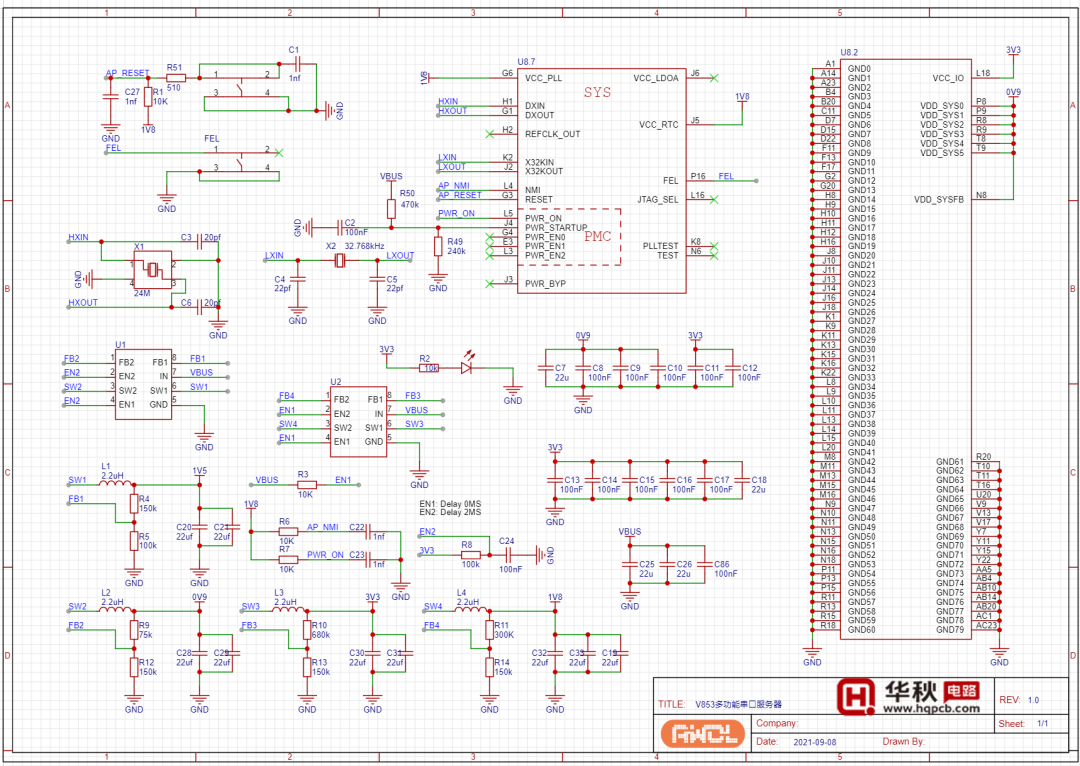Select capacitor C86 100nF symbol

coord(704,564)
